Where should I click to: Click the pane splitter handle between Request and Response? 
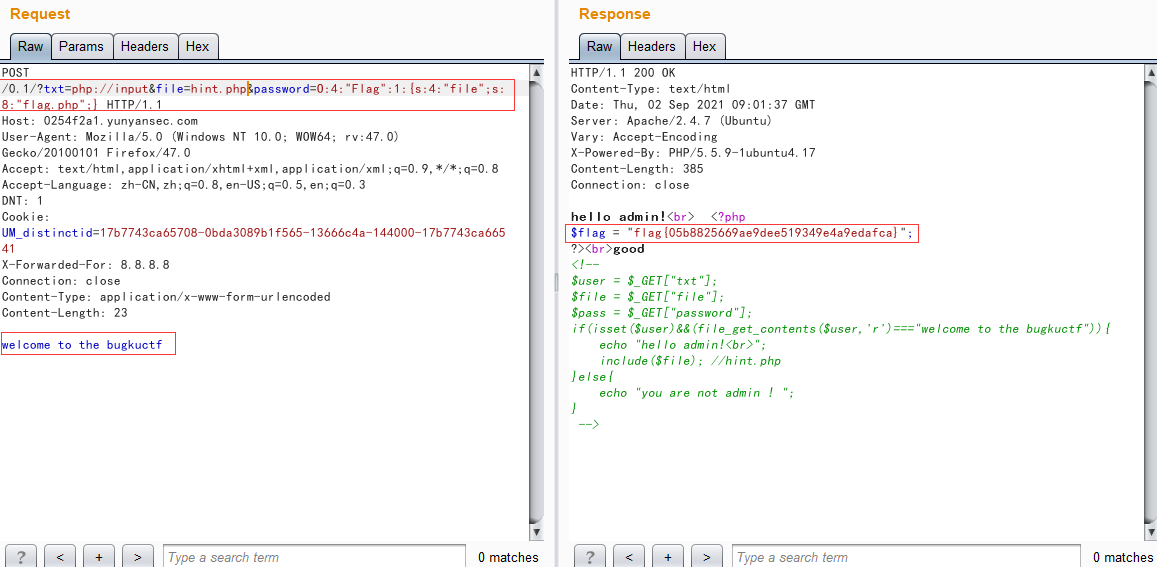pos(557,281)
